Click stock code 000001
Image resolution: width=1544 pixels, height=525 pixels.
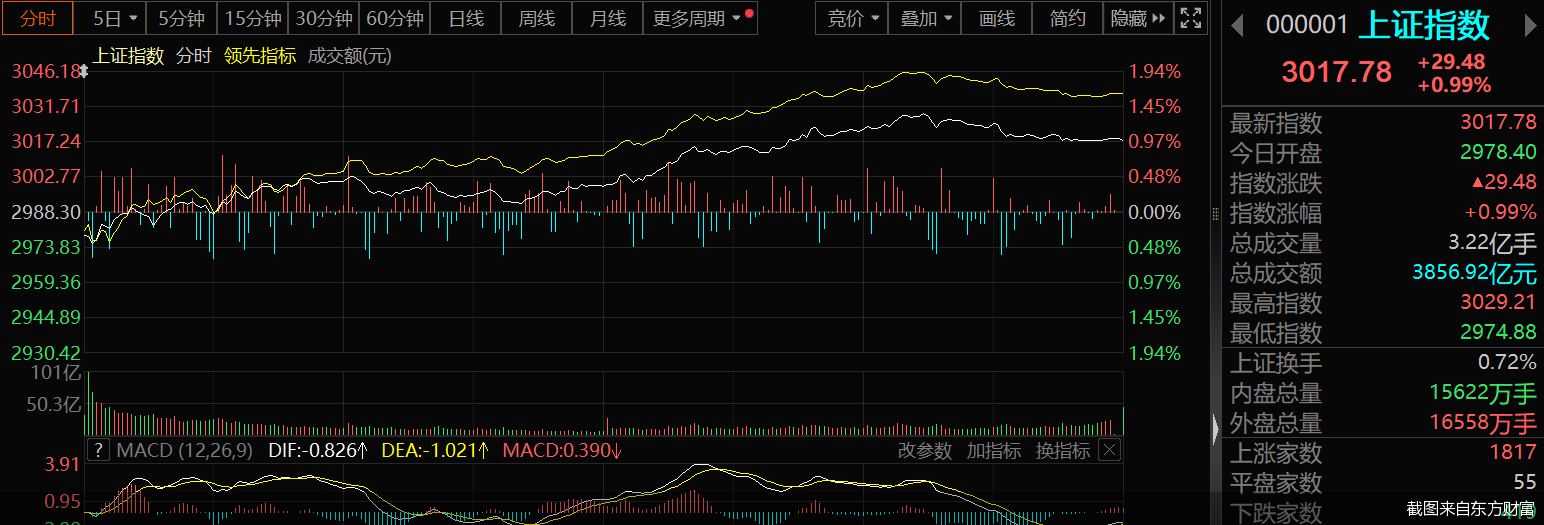[x=1307, y=26]
